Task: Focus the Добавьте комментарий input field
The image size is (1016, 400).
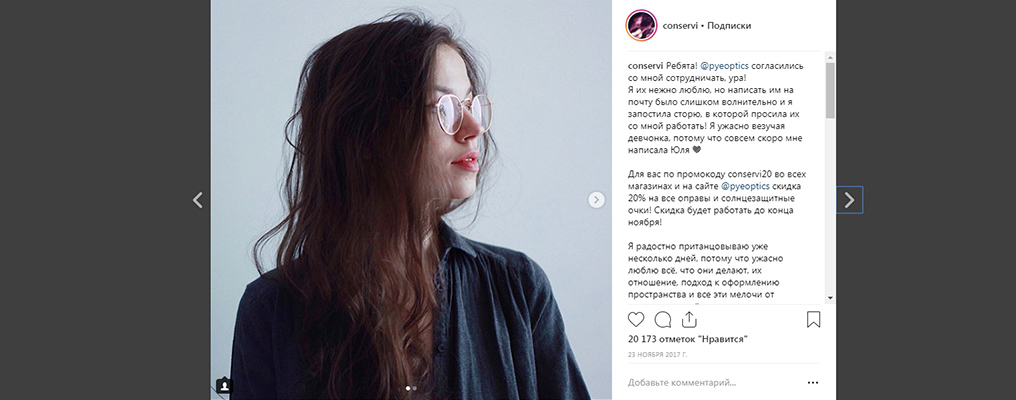Action: (713, 382)
